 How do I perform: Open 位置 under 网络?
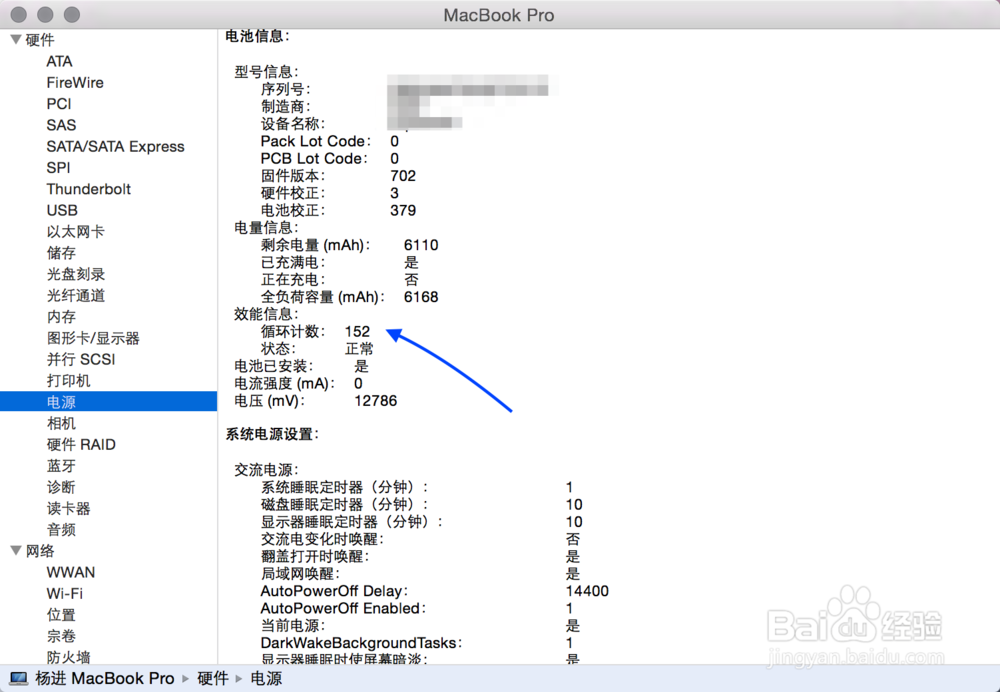pos(61,615)
